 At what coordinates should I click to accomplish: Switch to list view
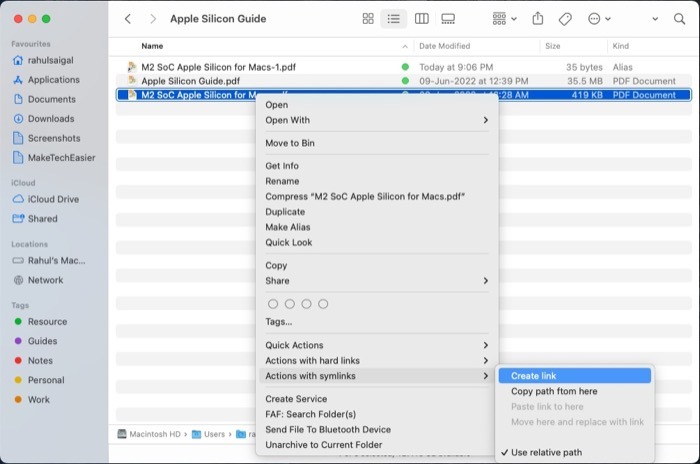point(393,19)
